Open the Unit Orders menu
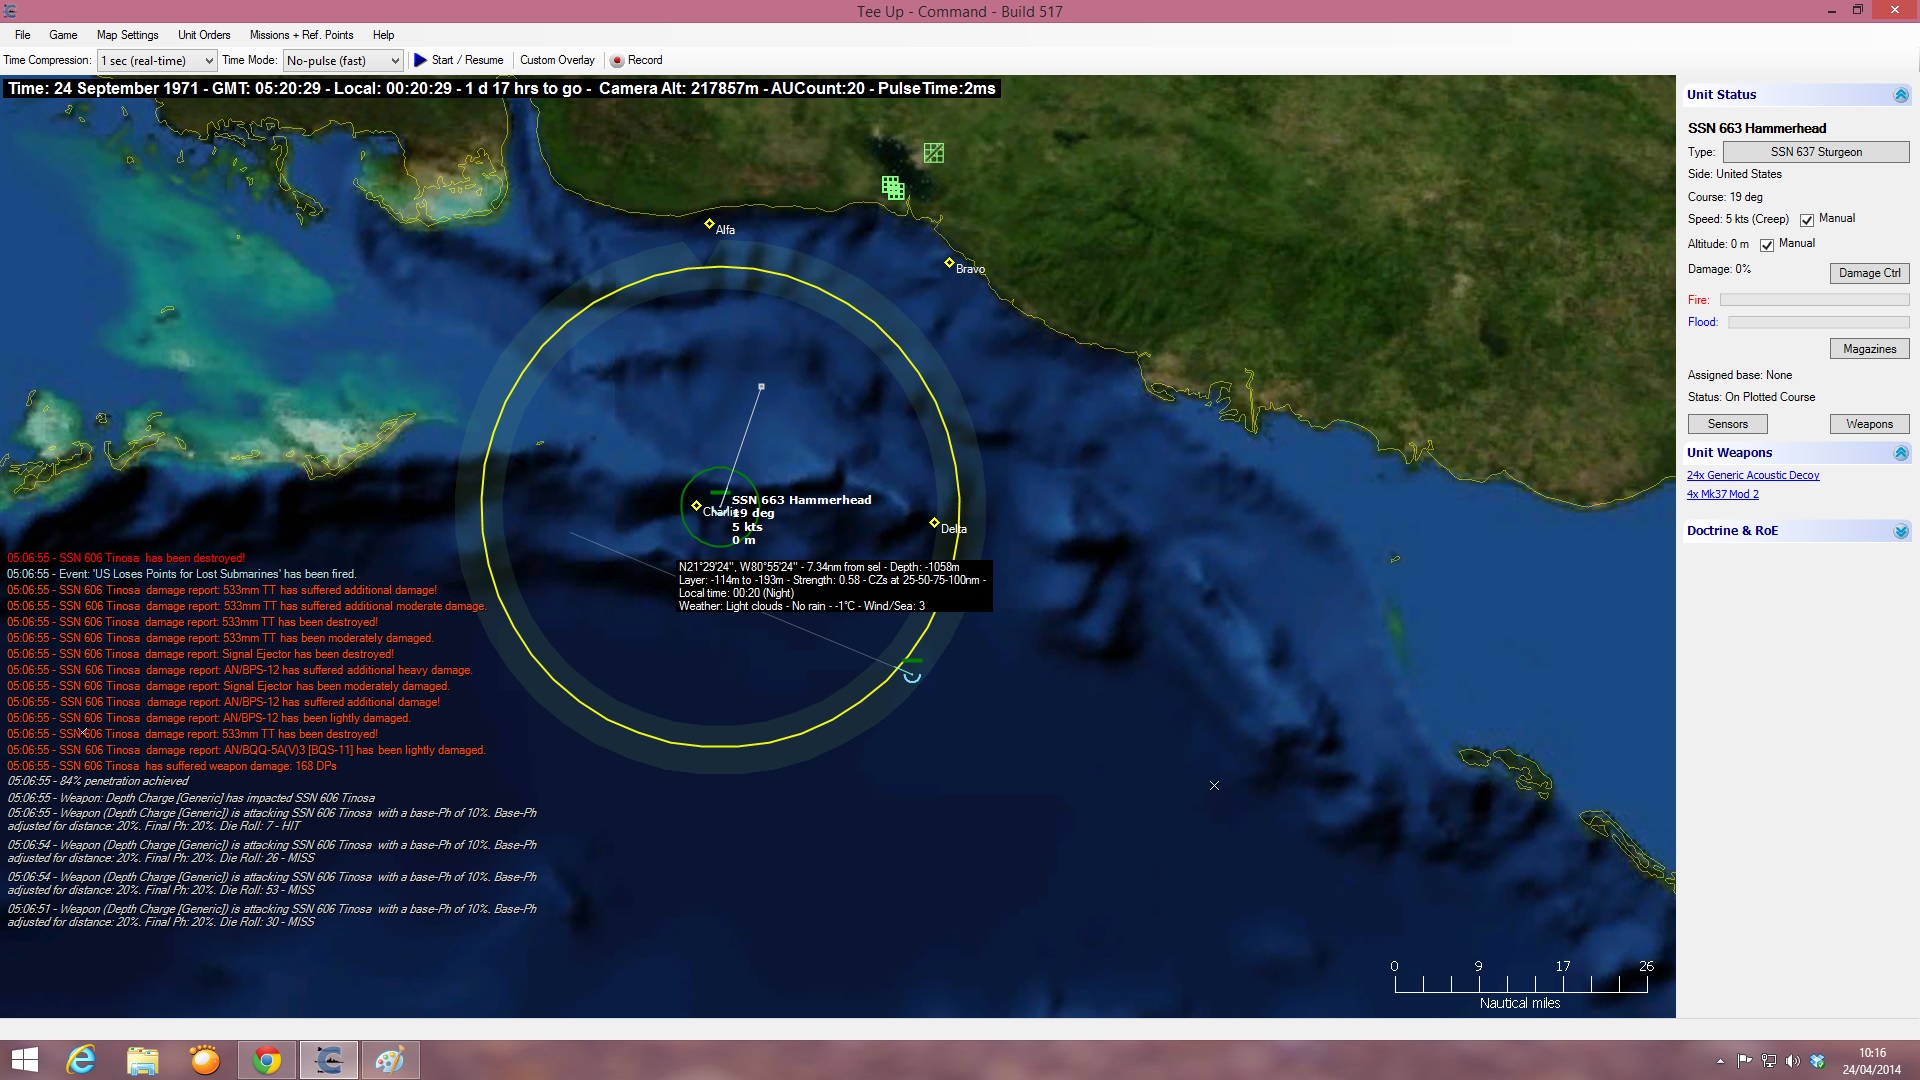The image size is (1920, 1080). click(x=204, y=35)
